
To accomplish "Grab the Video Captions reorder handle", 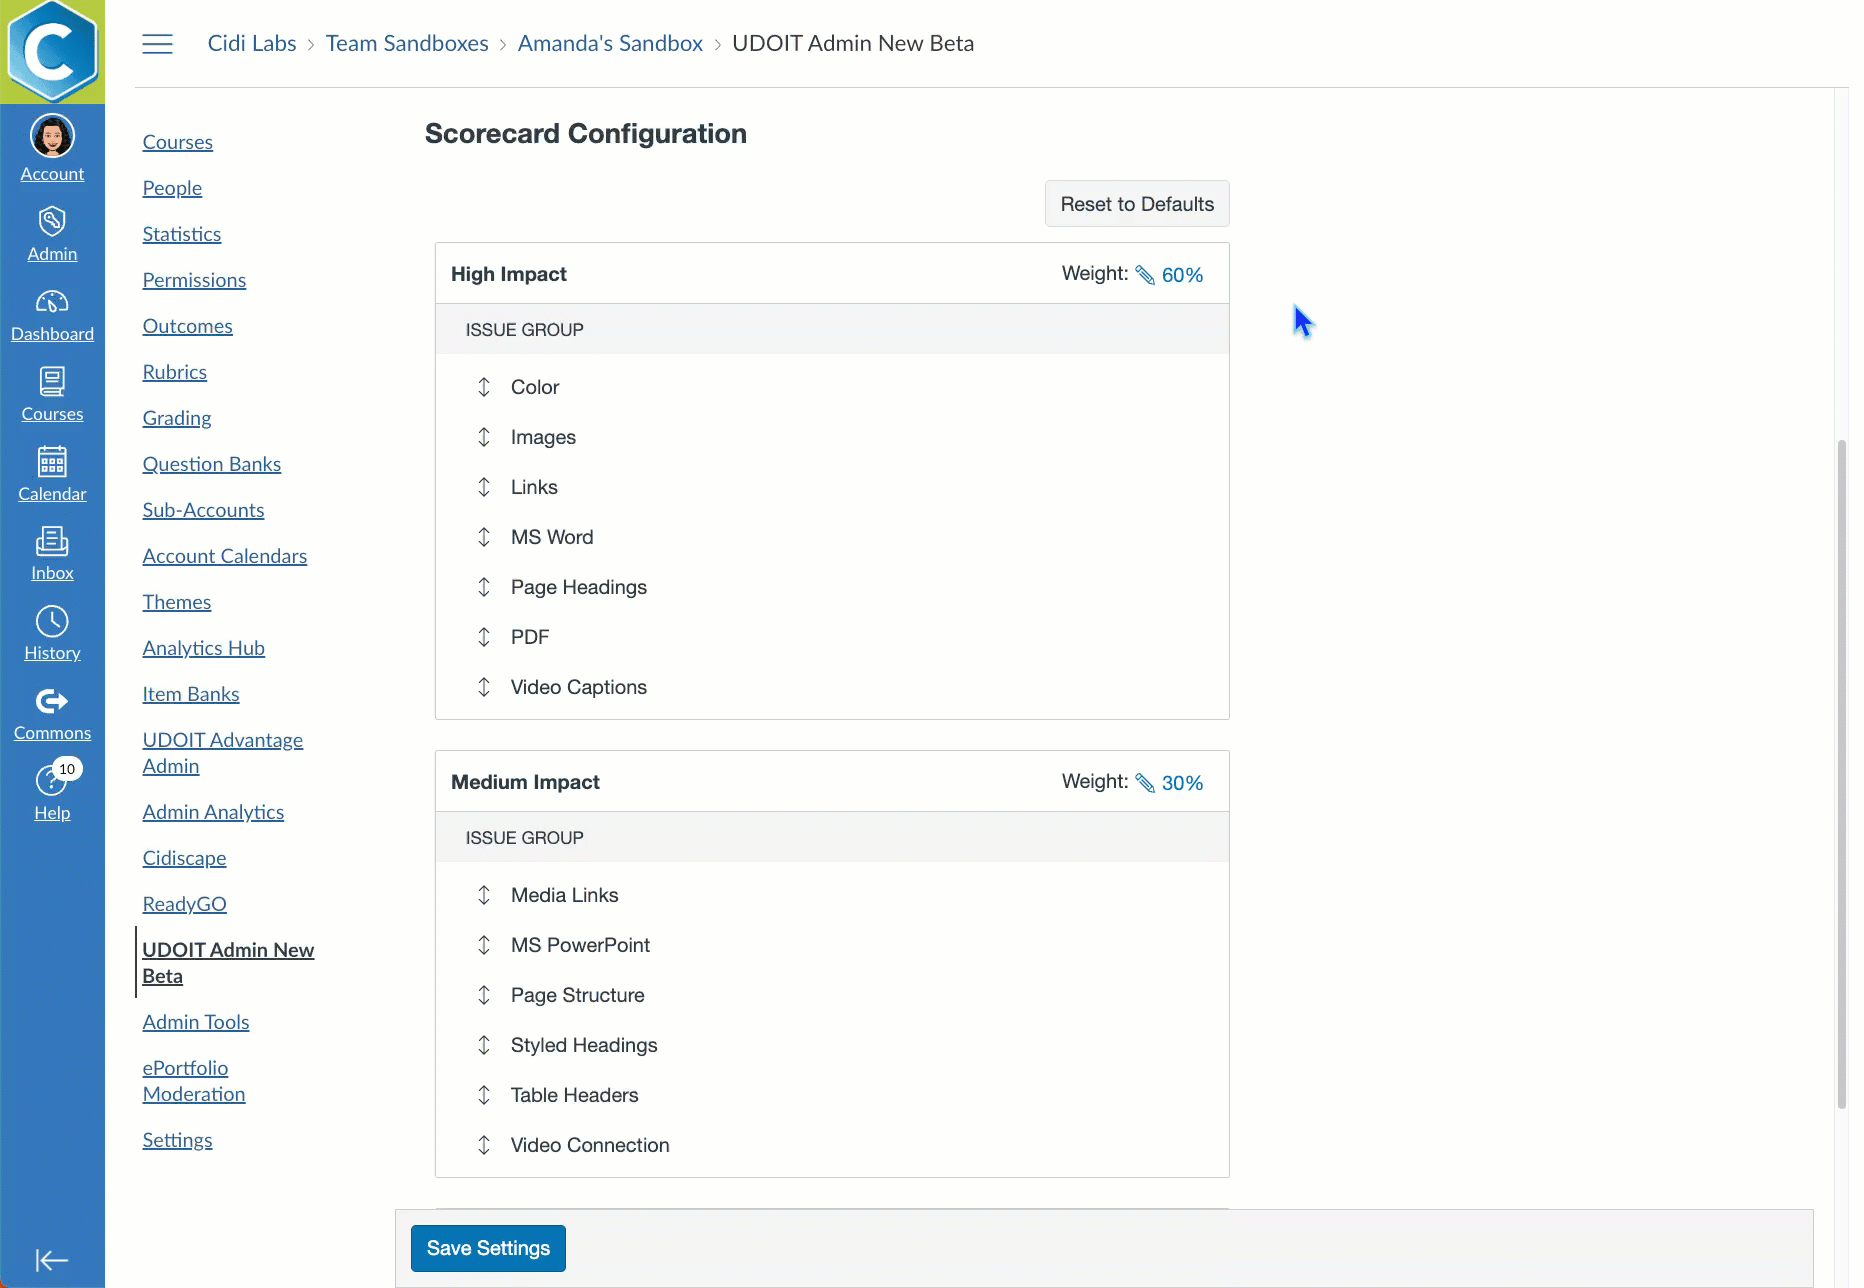I will pos(484,687).
